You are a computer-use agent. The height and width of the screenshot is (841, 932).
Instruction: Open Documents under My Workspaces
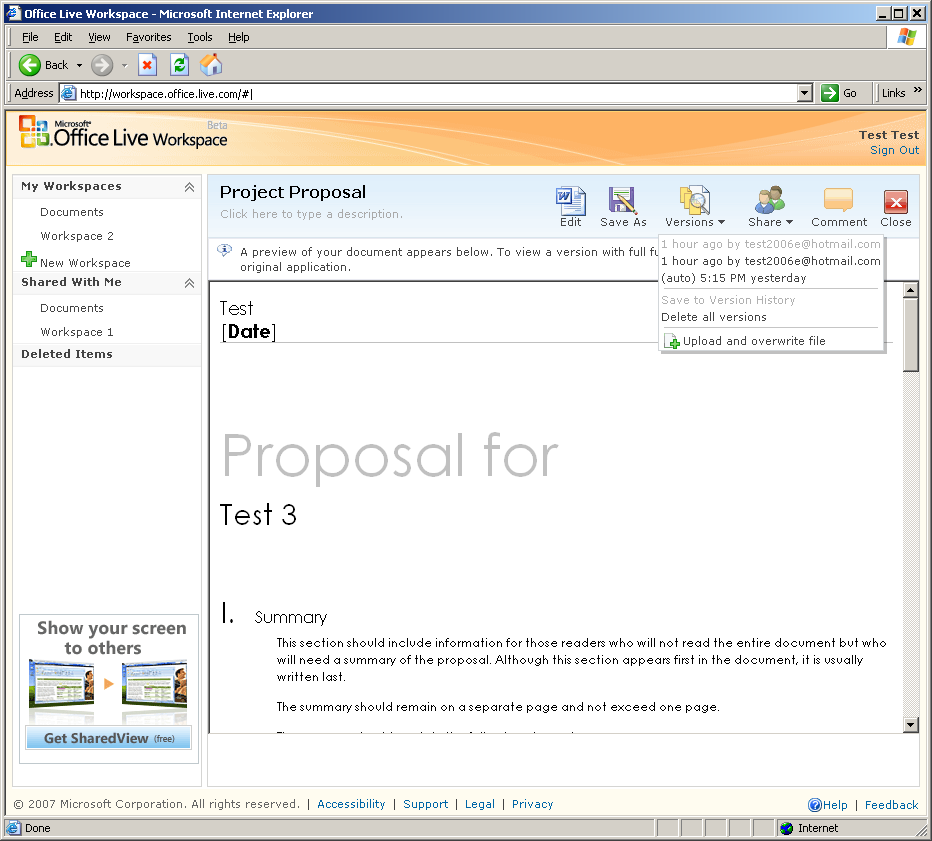point(72,212)
